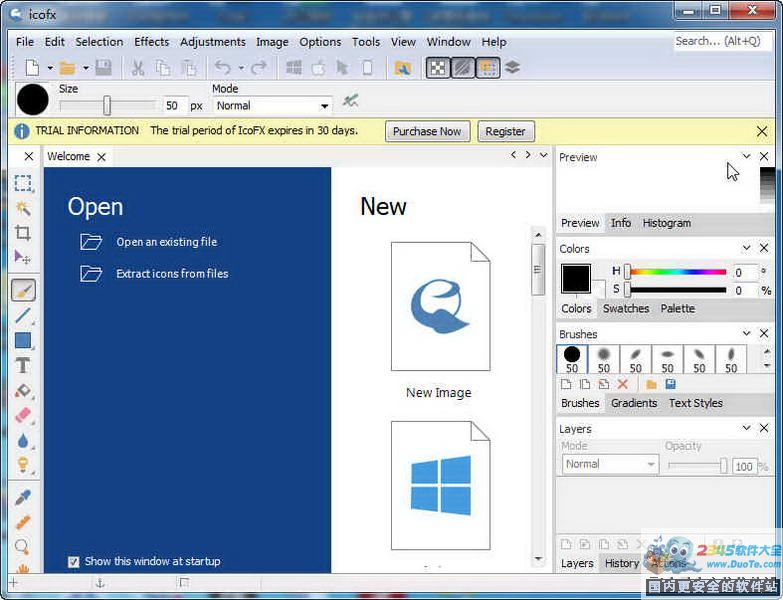
Task: Create a Windows icon from image
Action: pos(294,67)
